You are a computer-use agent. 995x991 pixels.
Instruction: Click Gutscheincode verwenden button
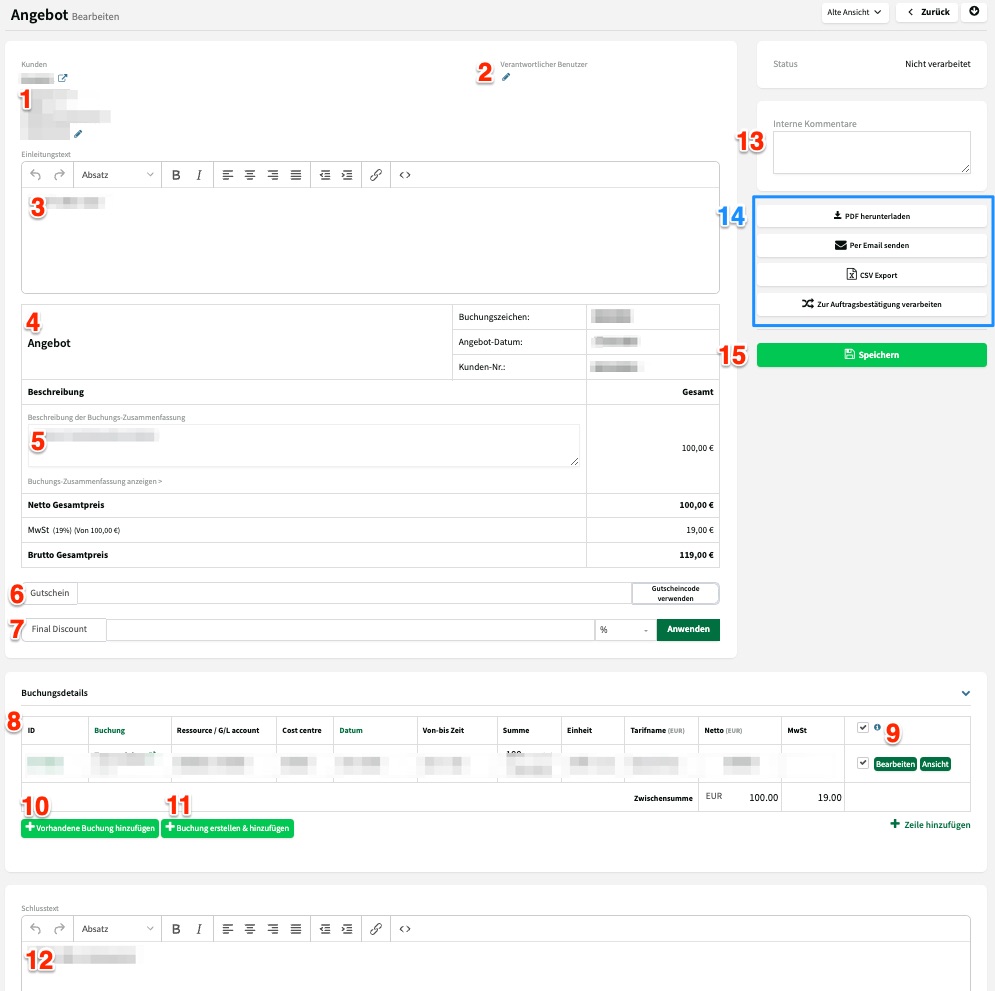(675, 594)
